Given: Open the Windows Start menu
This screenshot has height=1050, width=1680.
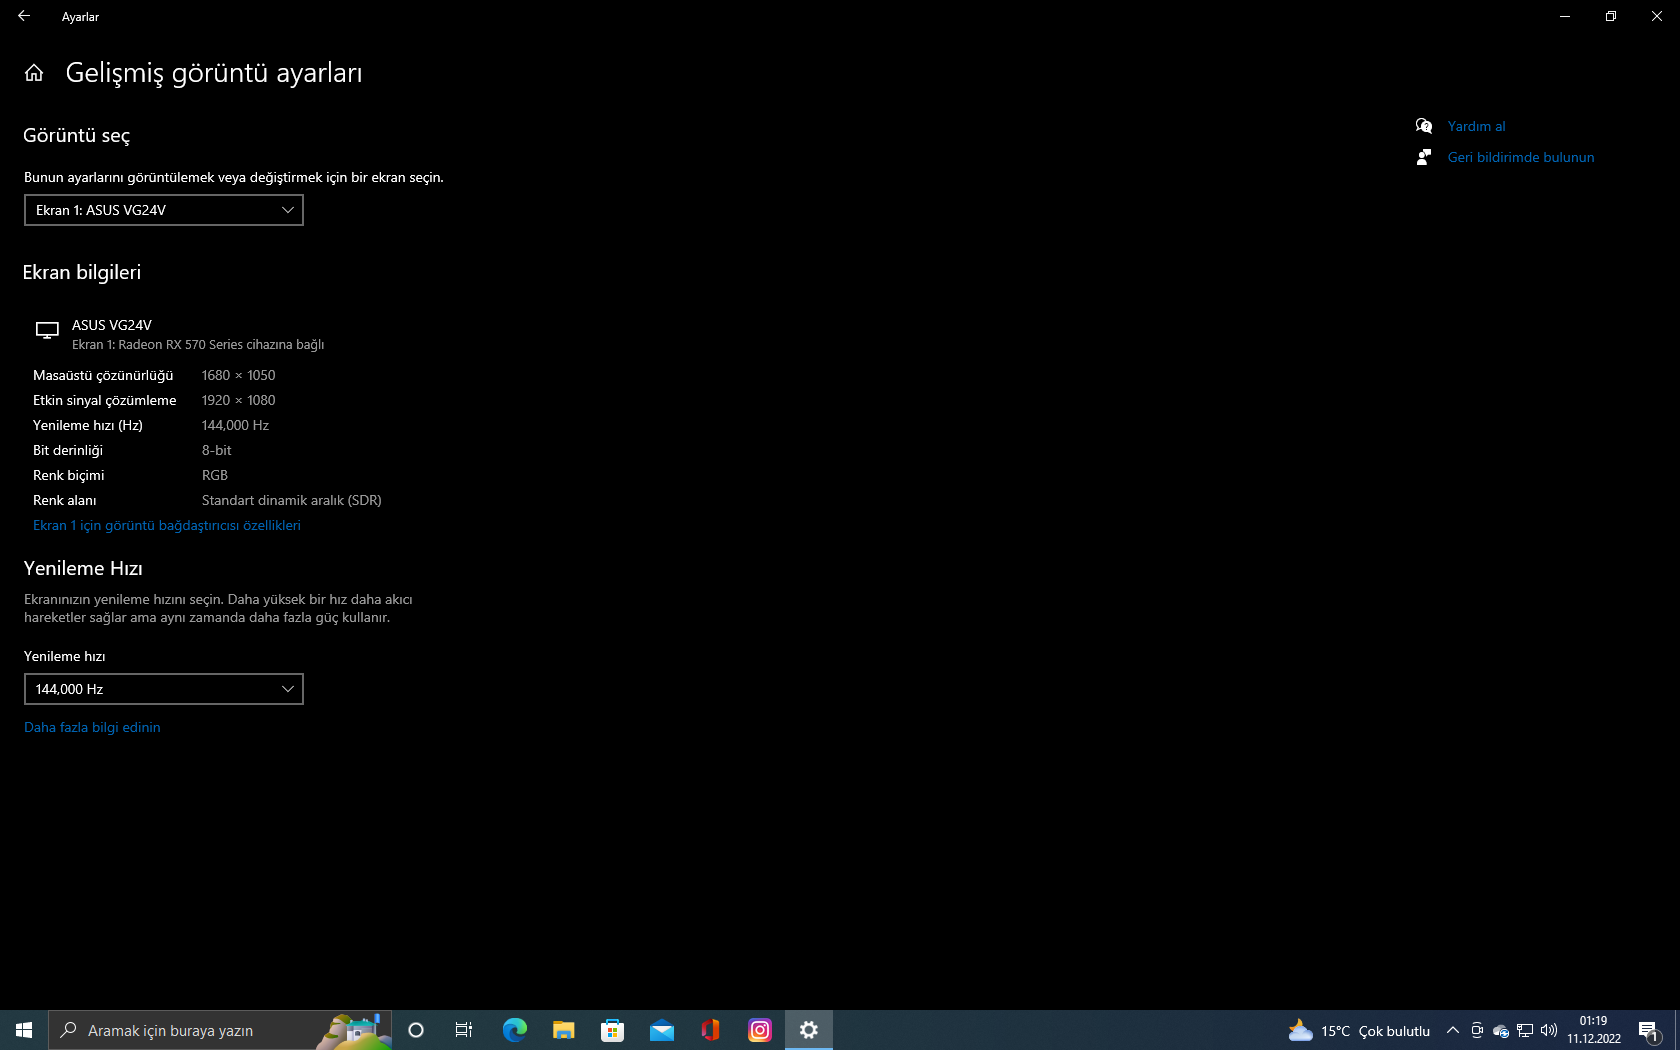Looking at the screenshot, I should [x=24, y=1030].
